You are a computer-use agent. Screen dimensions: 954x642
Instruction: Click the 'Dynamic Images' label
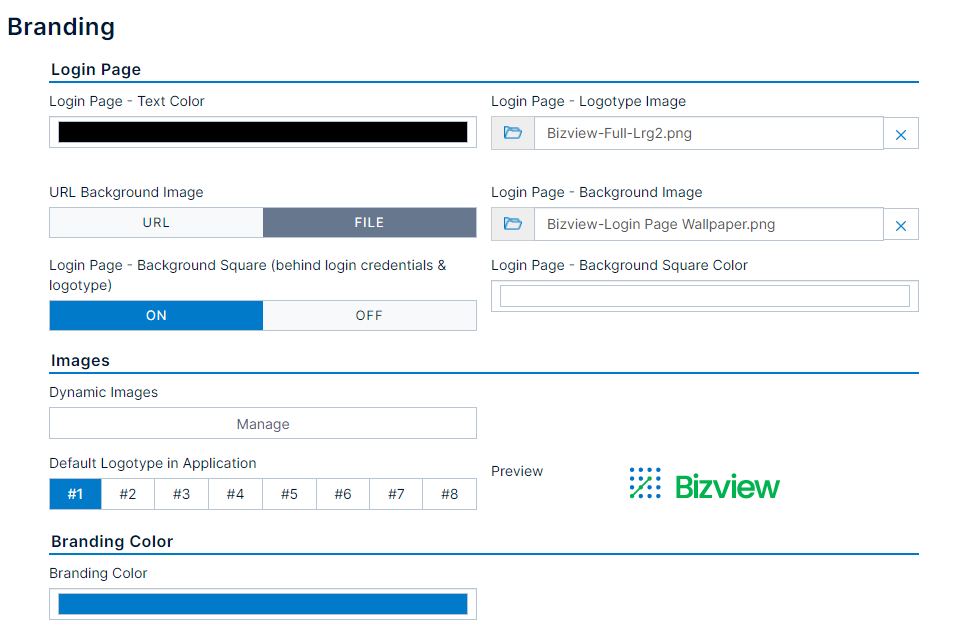point(103,393)
